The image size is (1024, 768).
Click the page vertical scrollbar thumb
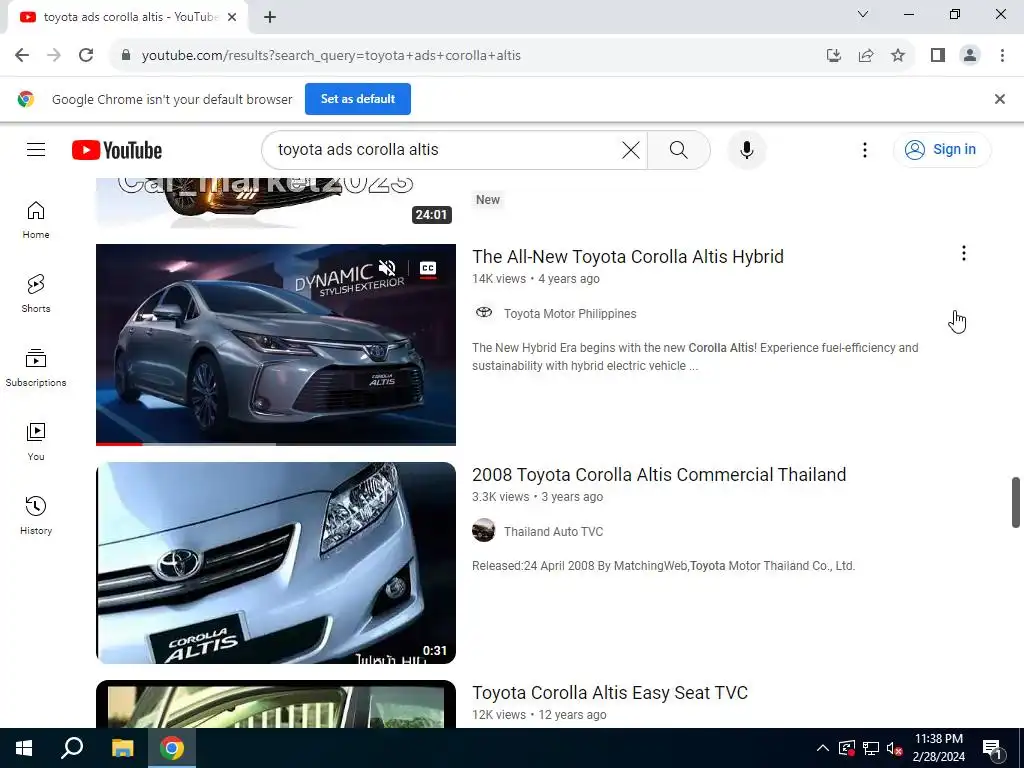click(x=1016, y=502)
